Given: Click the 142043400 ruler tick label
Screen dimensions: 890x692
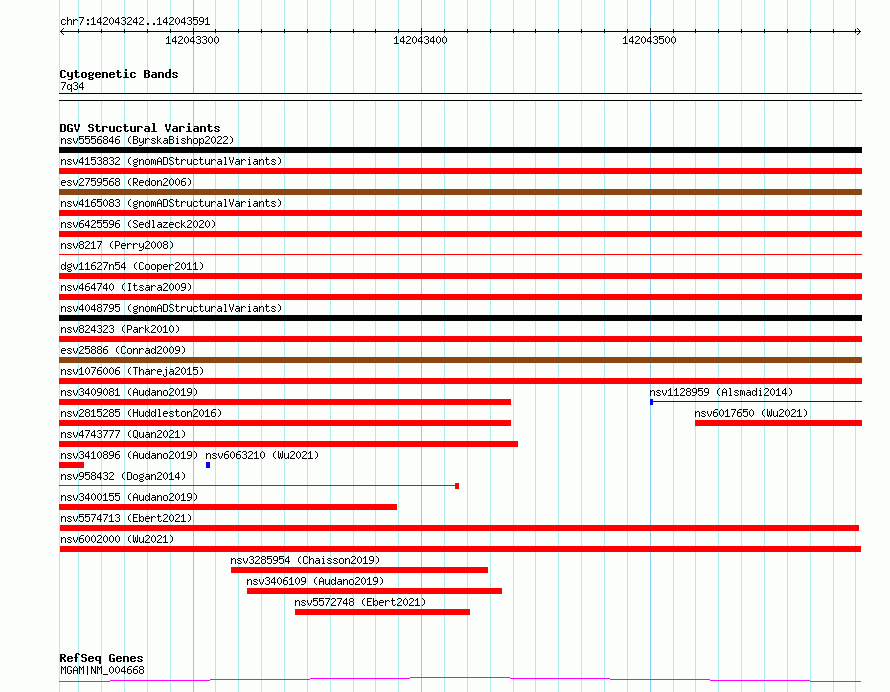Looking at the screenshot, I should (x=421, y=41).
